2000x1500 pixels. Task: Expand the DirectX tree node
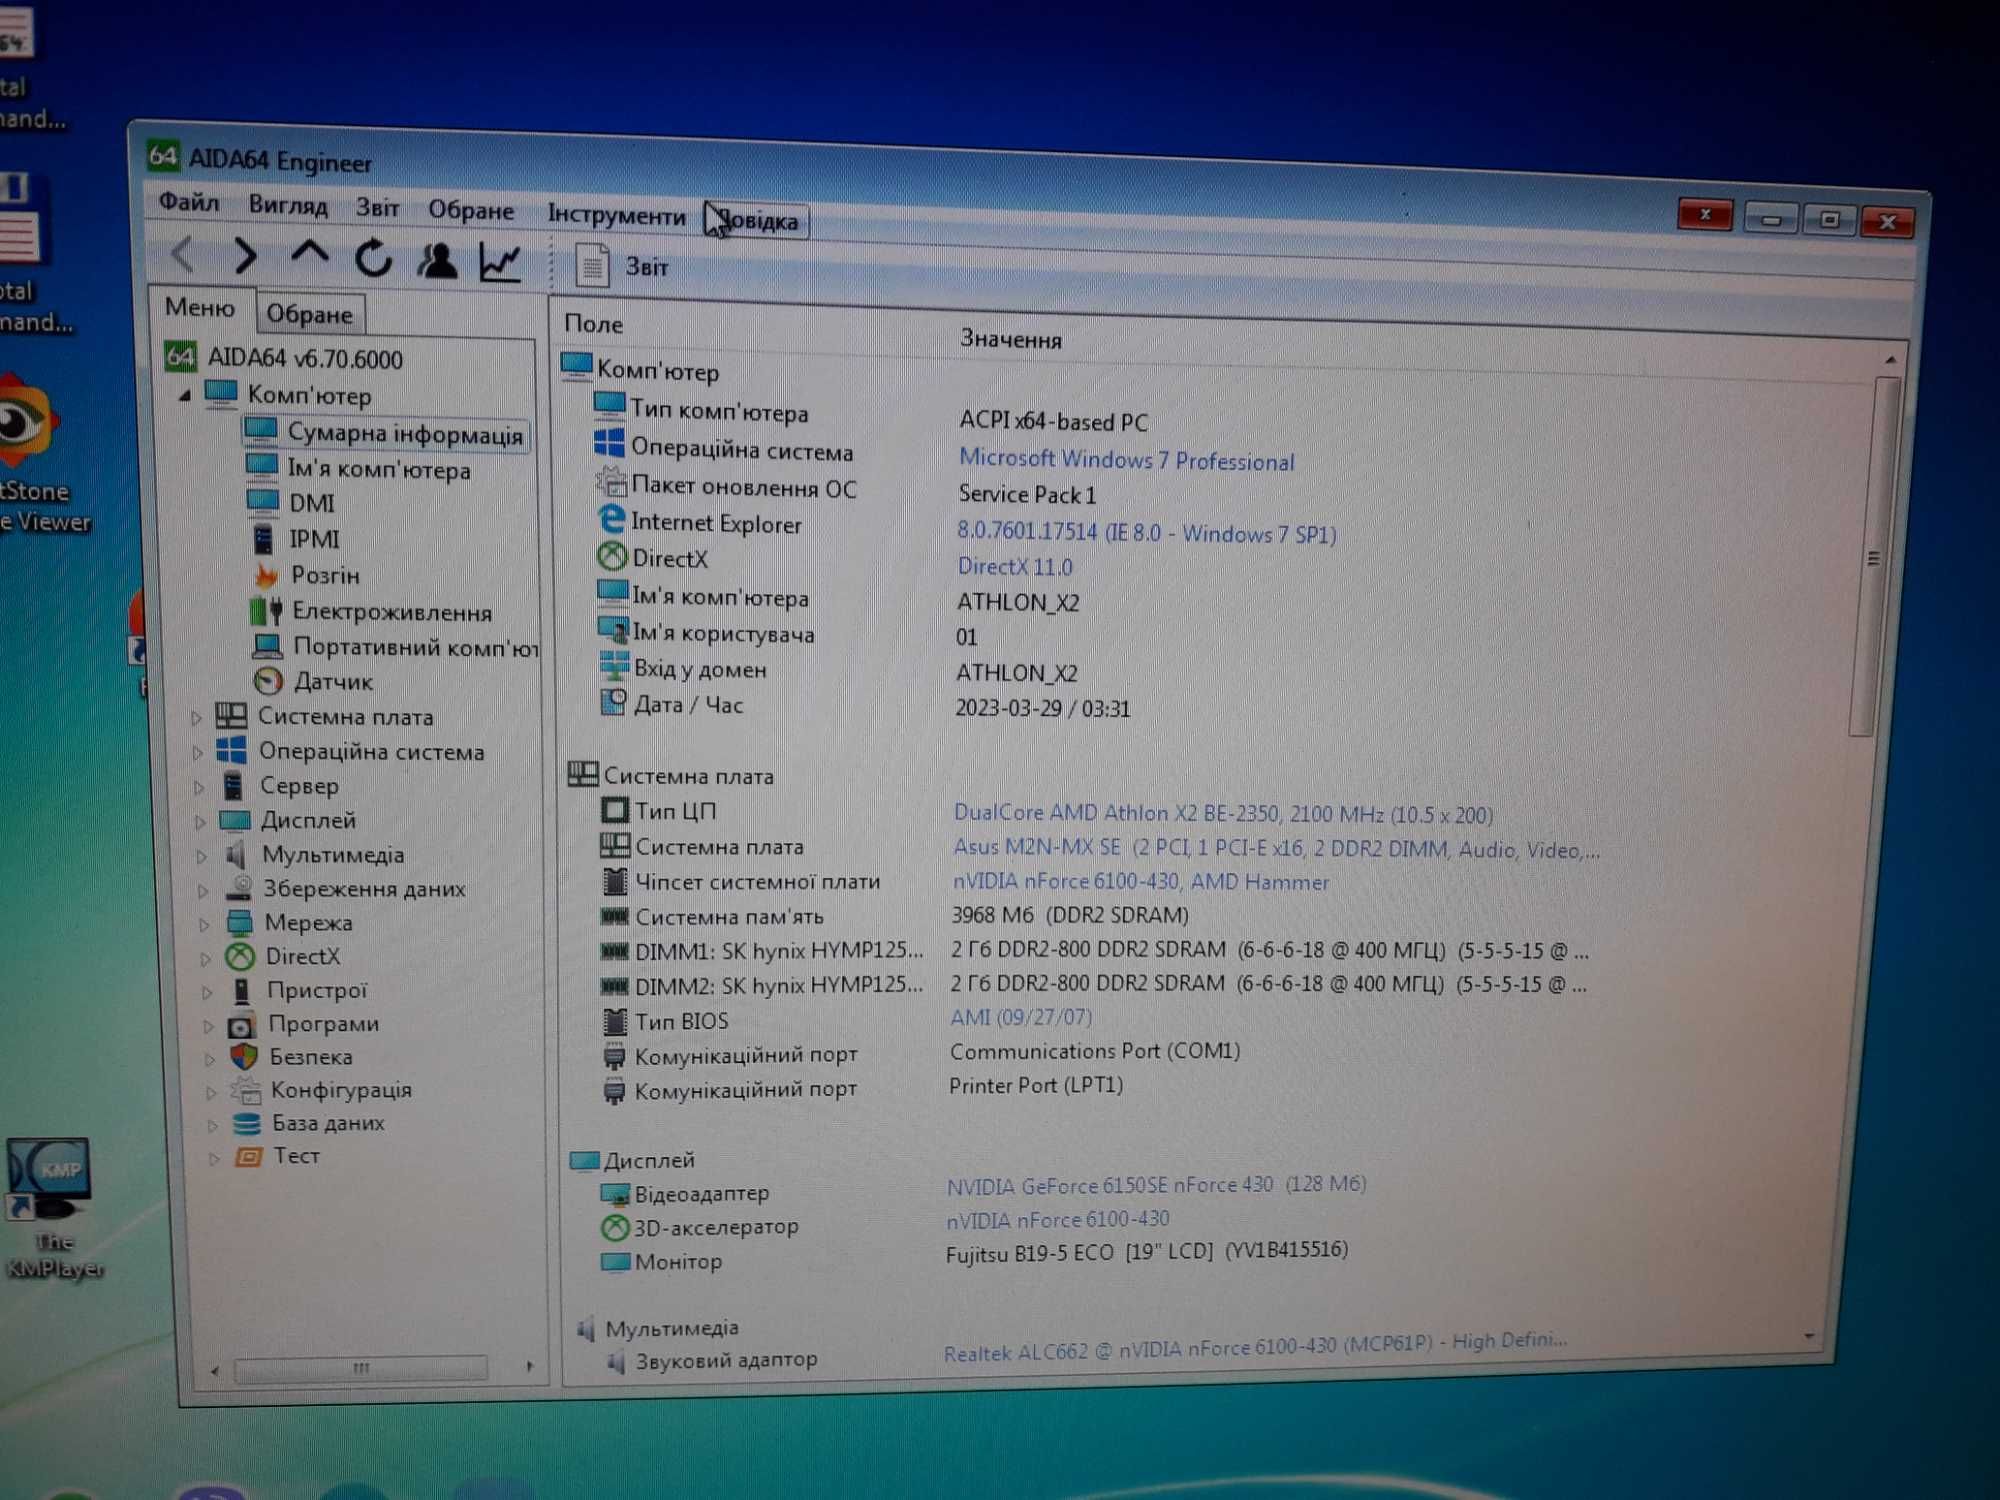coord(205,958)
